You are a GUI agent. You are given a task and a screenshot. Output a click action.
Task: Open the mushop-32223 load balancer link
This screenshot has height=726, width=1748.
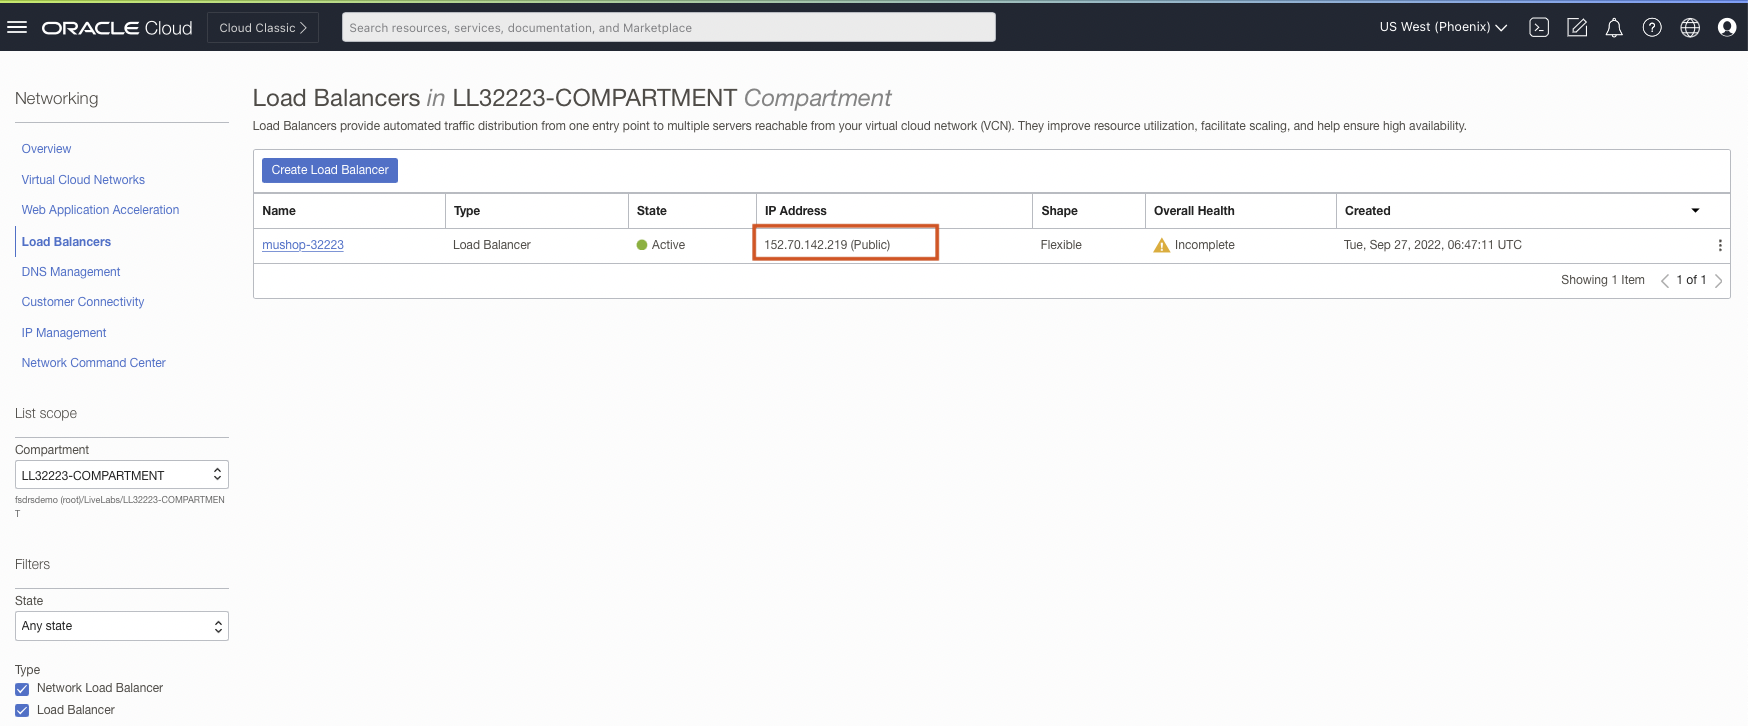[x=303, y=245]
